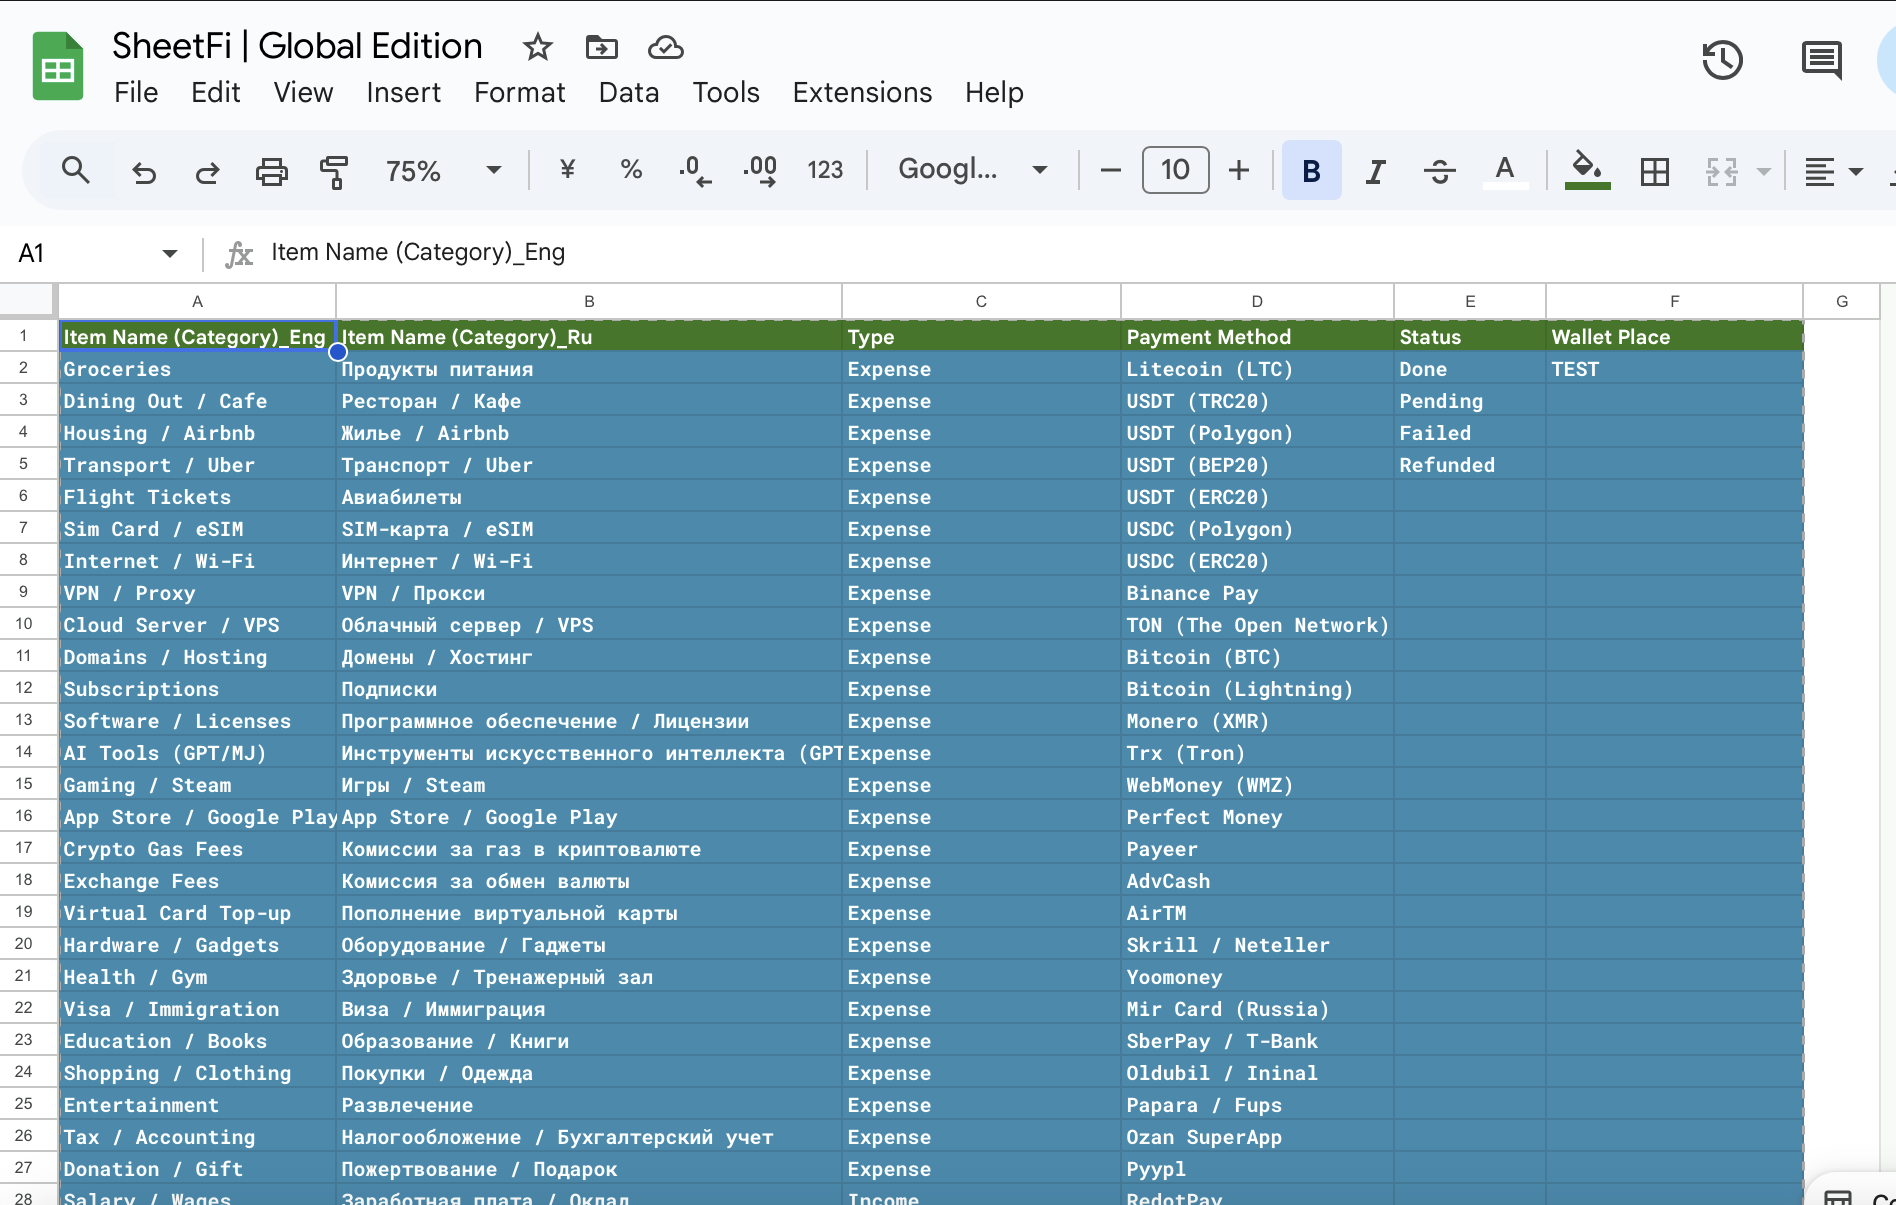The image size is (1896, 1205).
Task: Star the SheetFi document
Action: click(537, 47)
